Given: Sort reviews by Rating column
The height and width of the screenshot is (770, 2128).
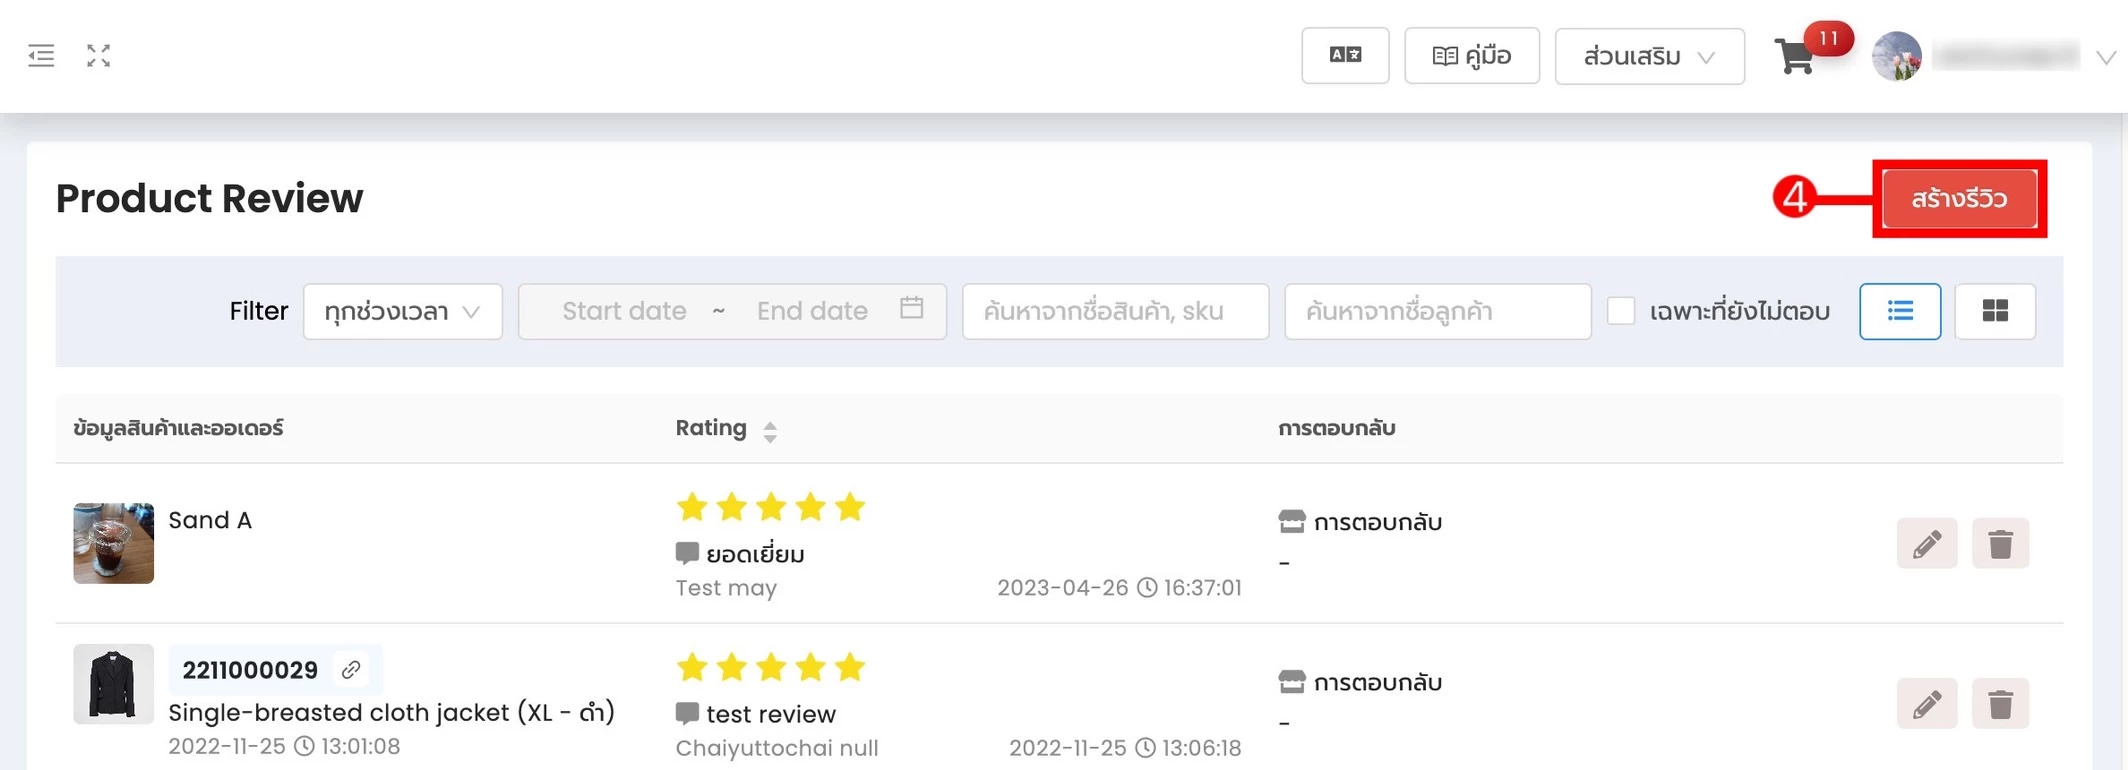Looking at the screenshot, I should point(770,428).
